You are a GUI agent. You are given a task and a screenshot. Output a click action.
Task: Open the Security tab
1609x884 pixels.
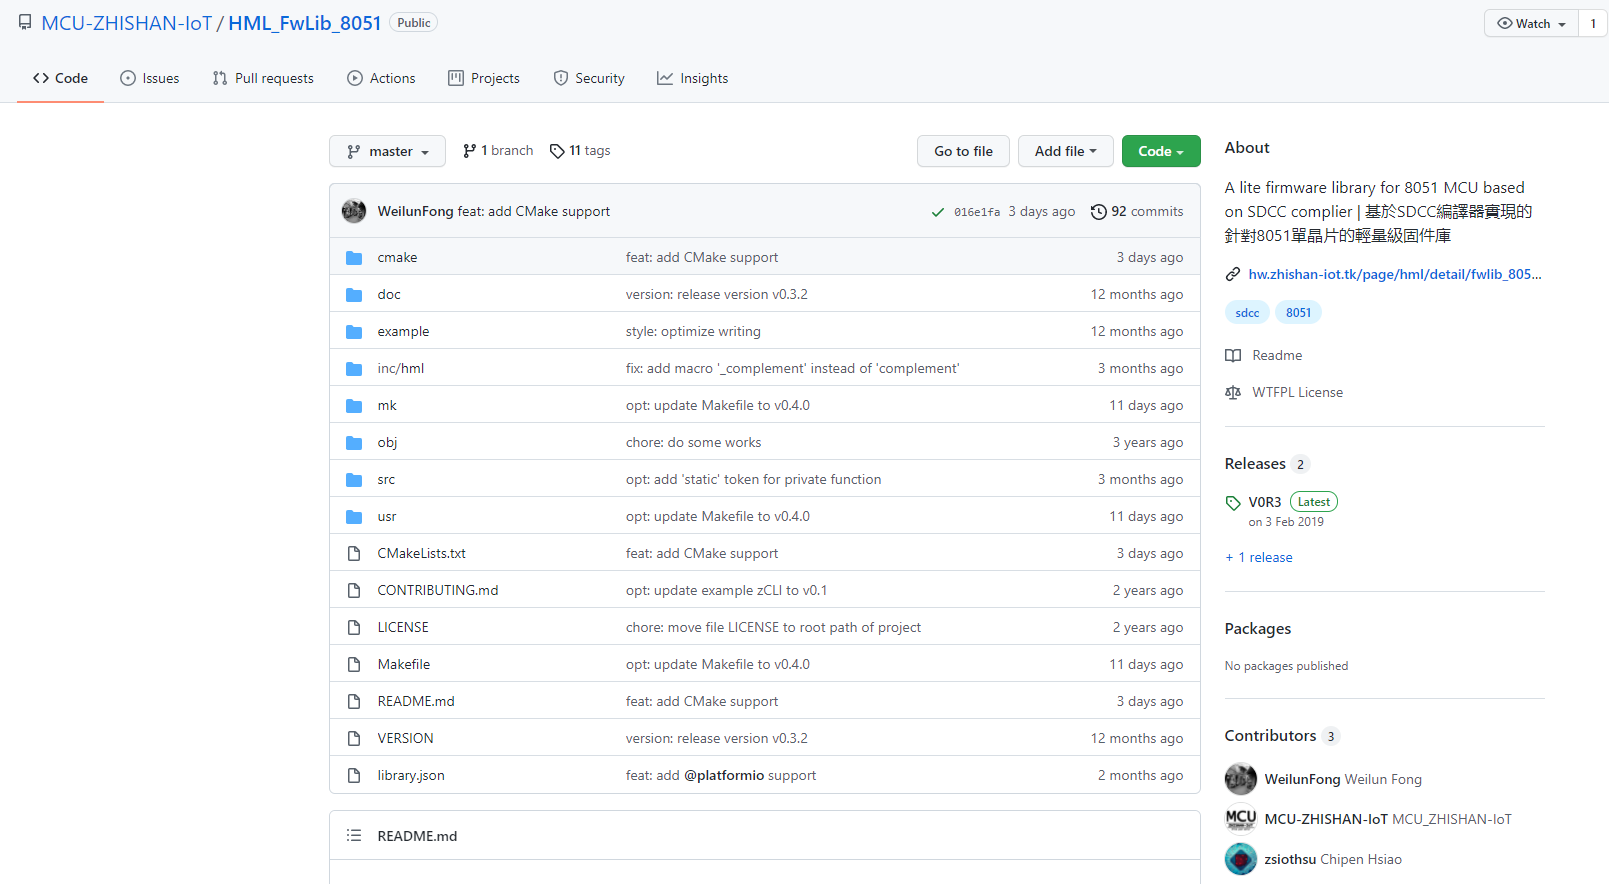pyautogui.click(x=589, y=78)
